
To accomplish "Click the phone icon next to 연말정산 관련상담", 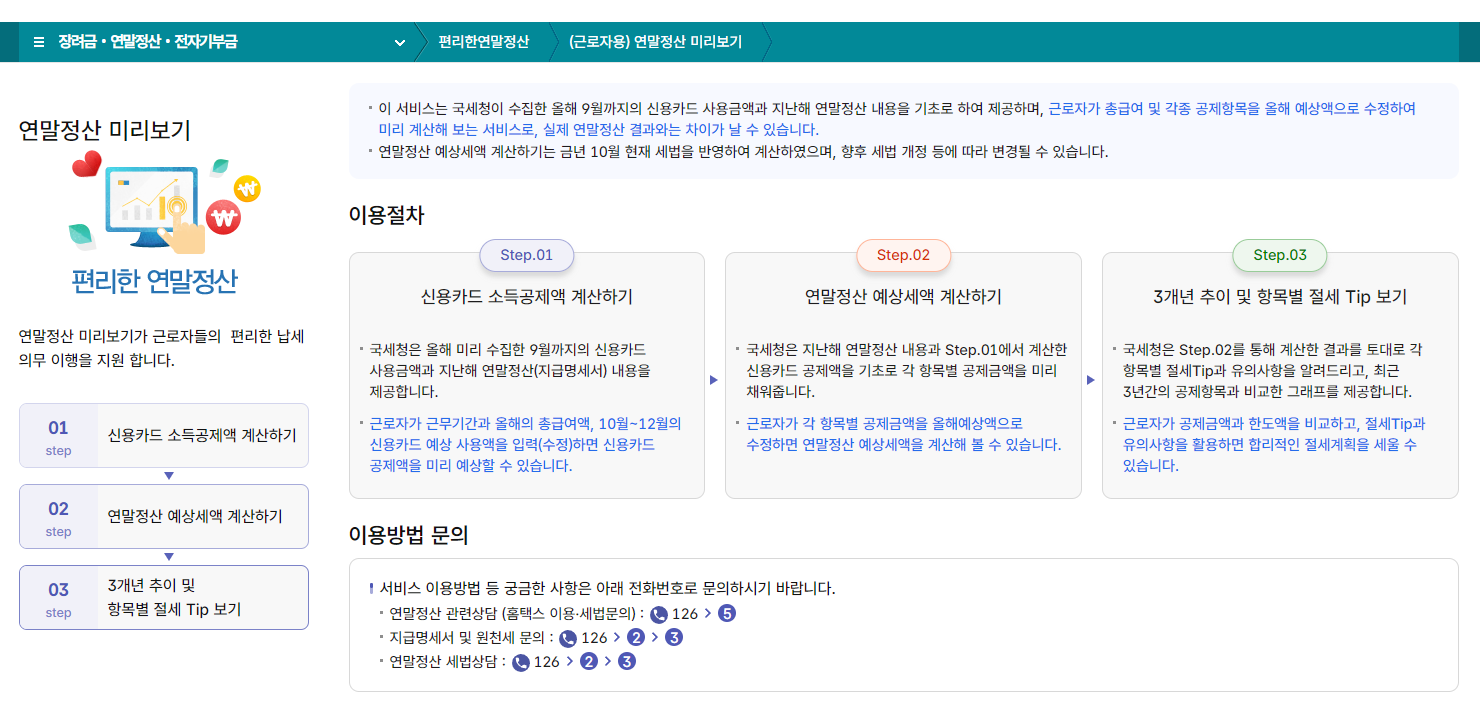I will (x=659, y=613).
